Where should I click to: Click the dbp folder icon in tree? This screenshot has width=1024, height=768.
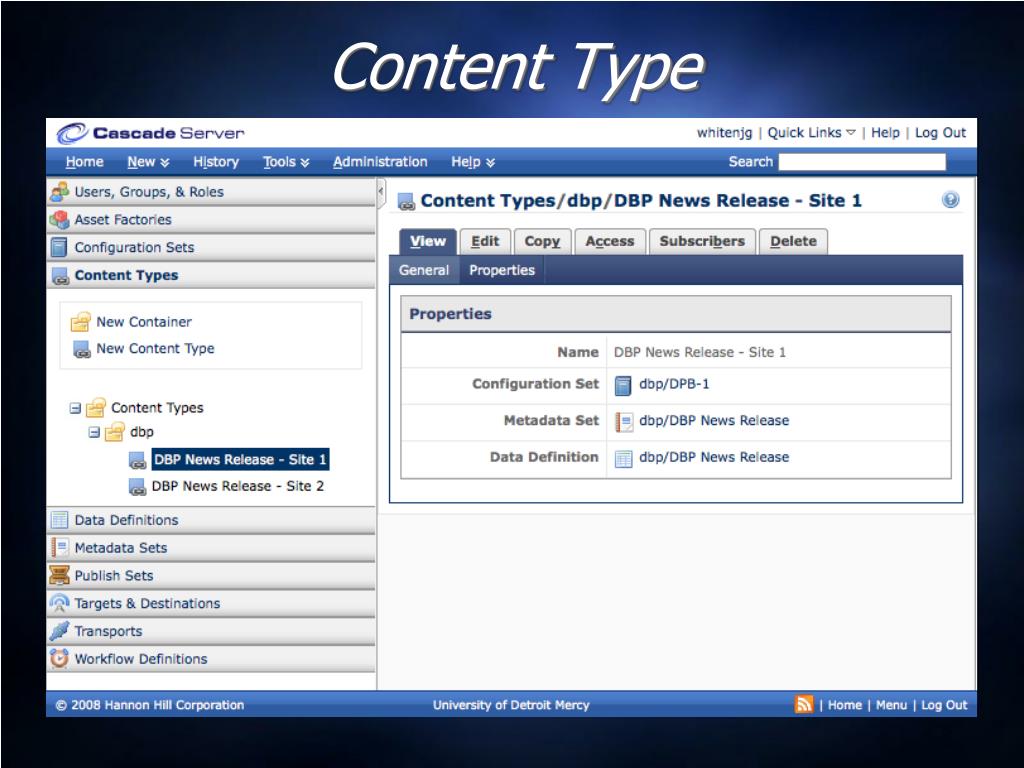(x=114, y=432)
